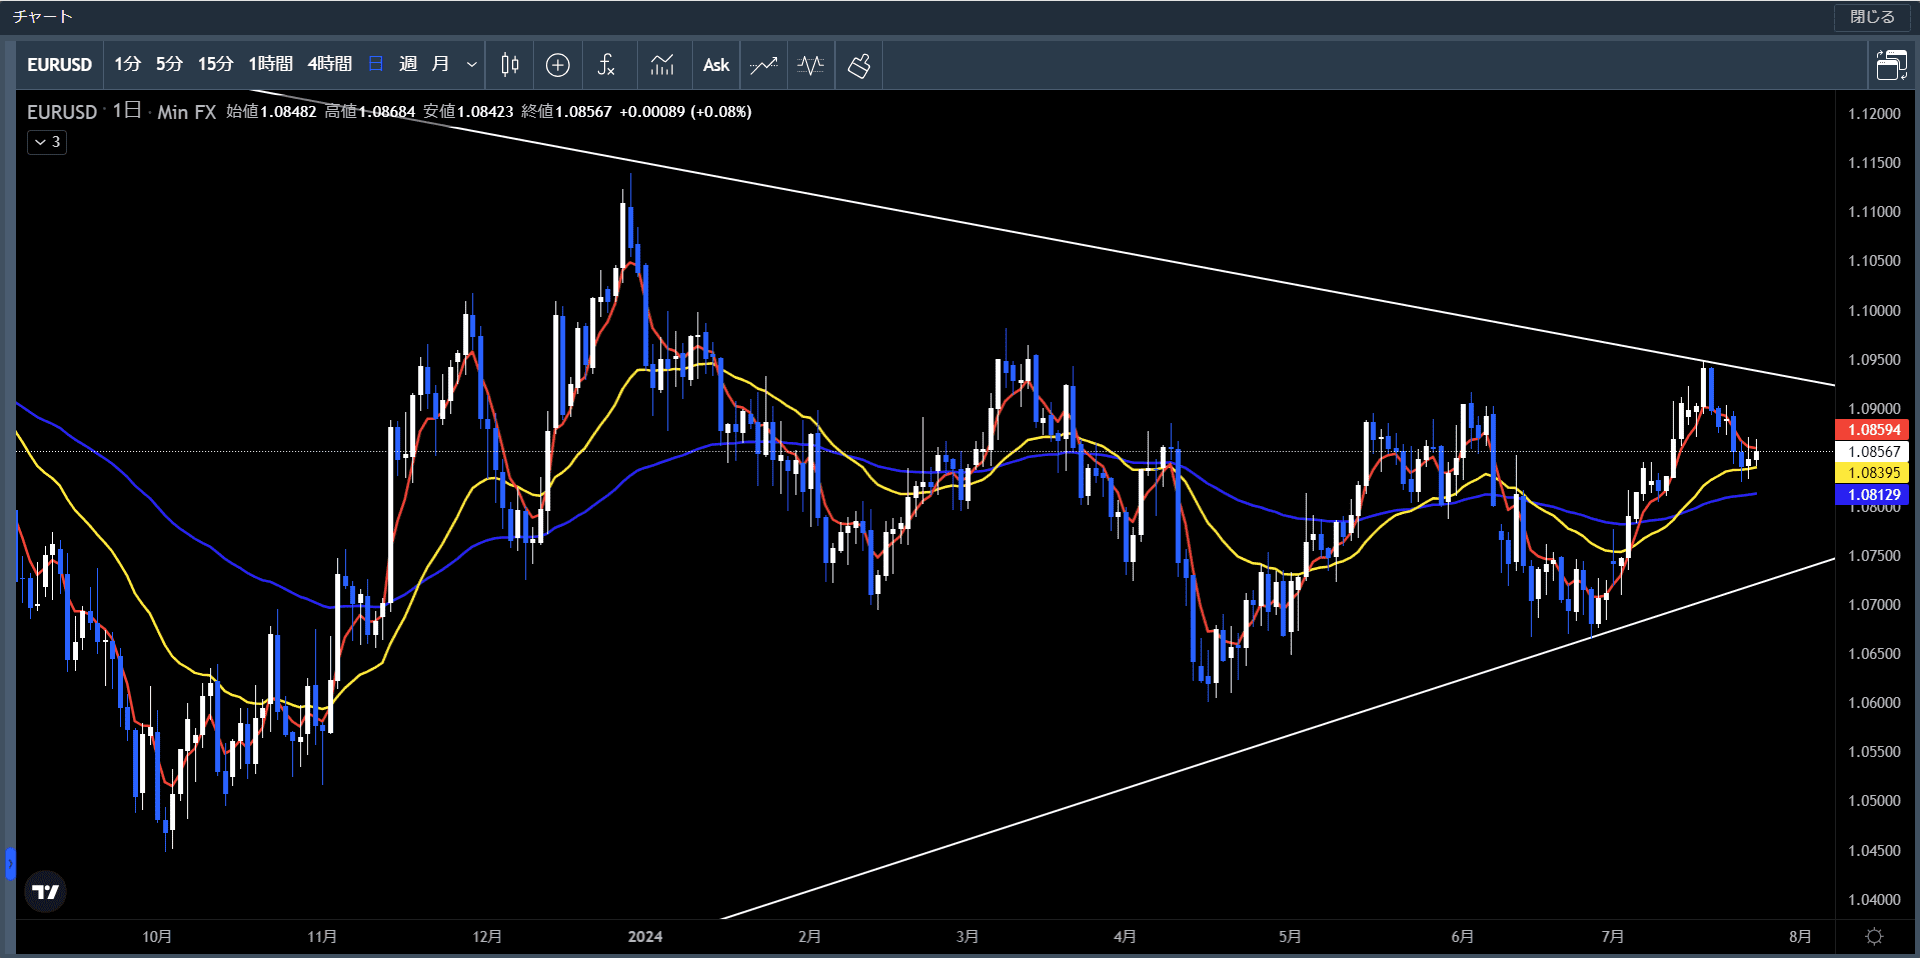1920x958 pixels.
Task: Click the 8月 label on time axis
Action: [1800, 937]
